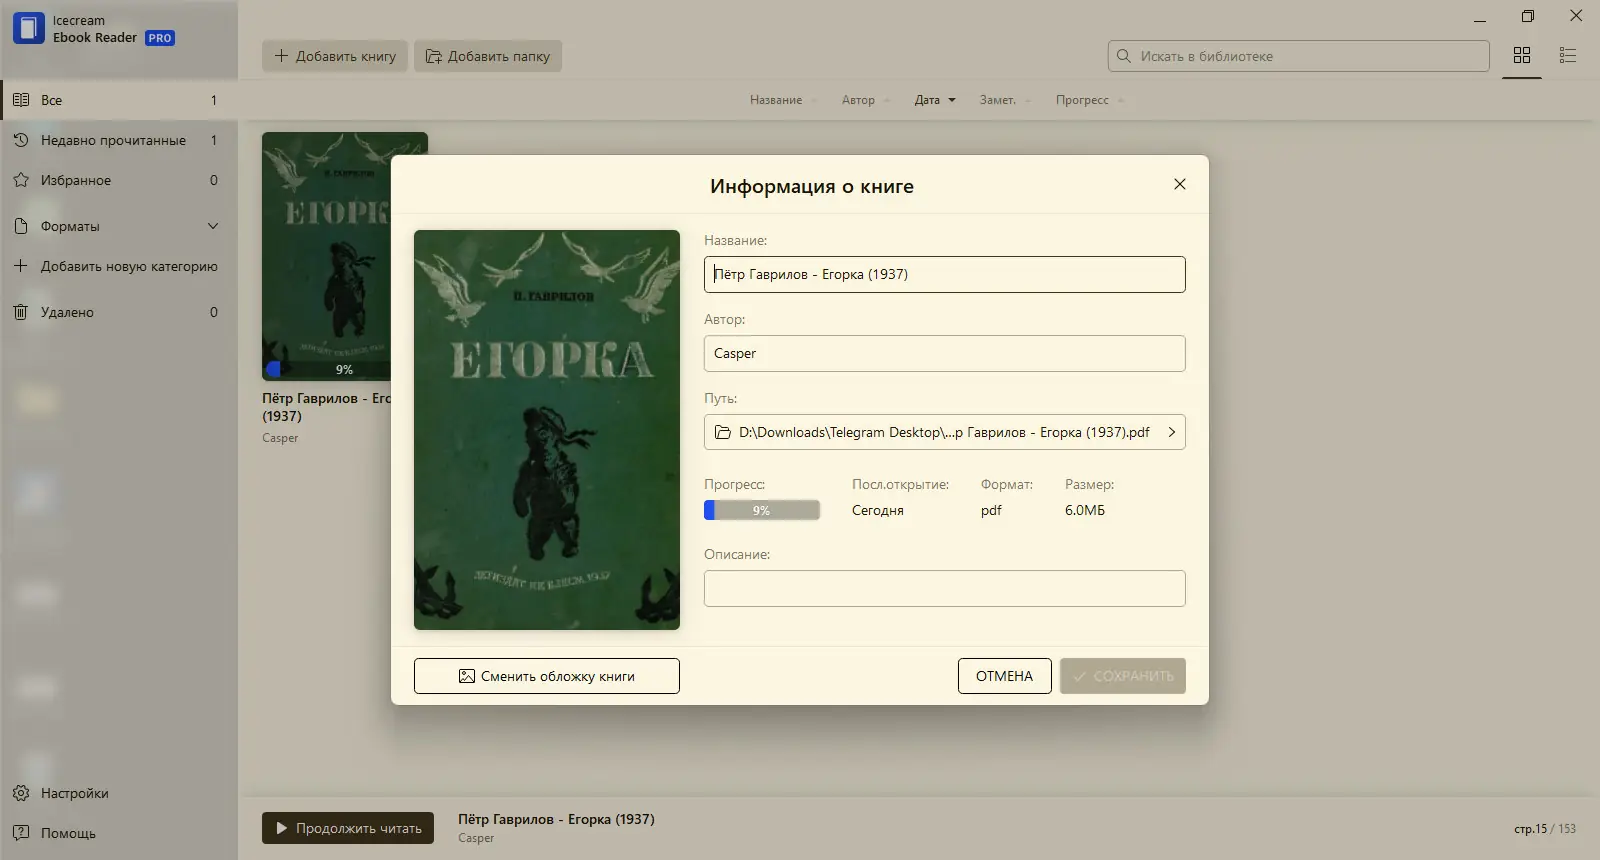
Task: Switch to list view layout
Action: (x=1568, y=56)
